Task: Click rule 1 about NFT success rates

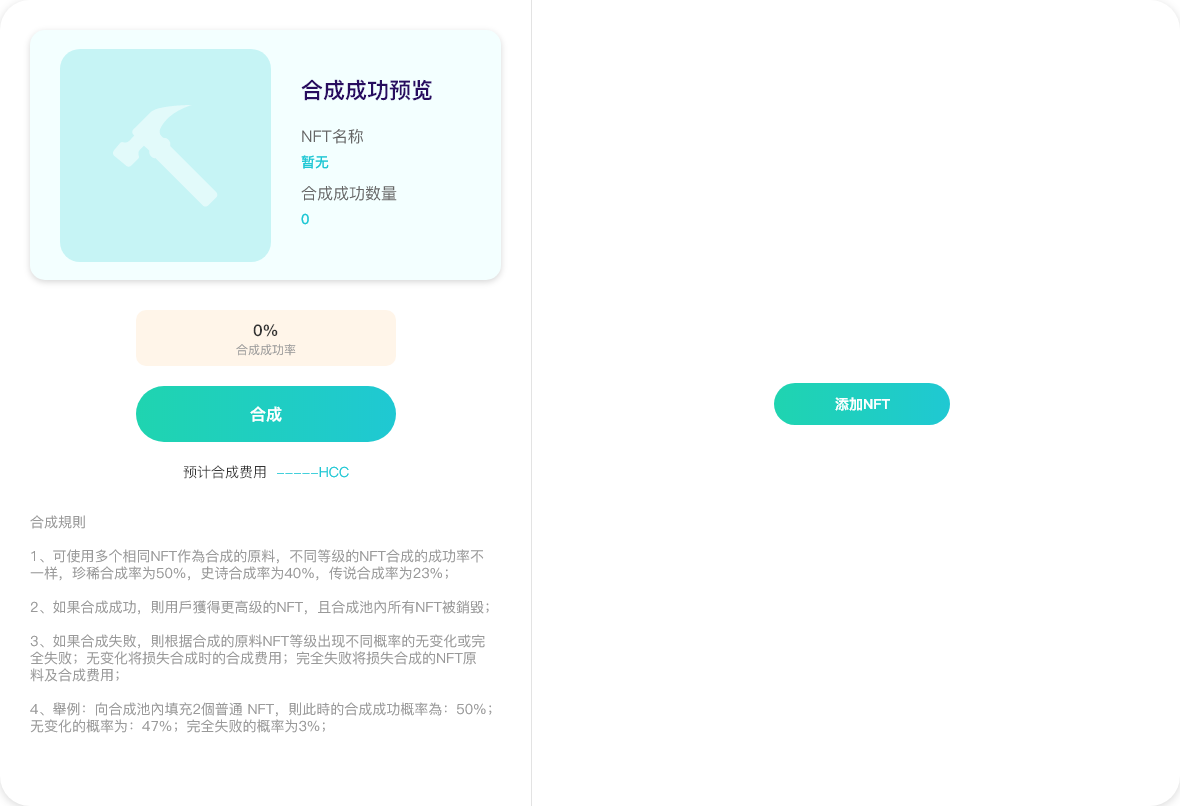Action: pyautogui.click(x=257, y=564)
